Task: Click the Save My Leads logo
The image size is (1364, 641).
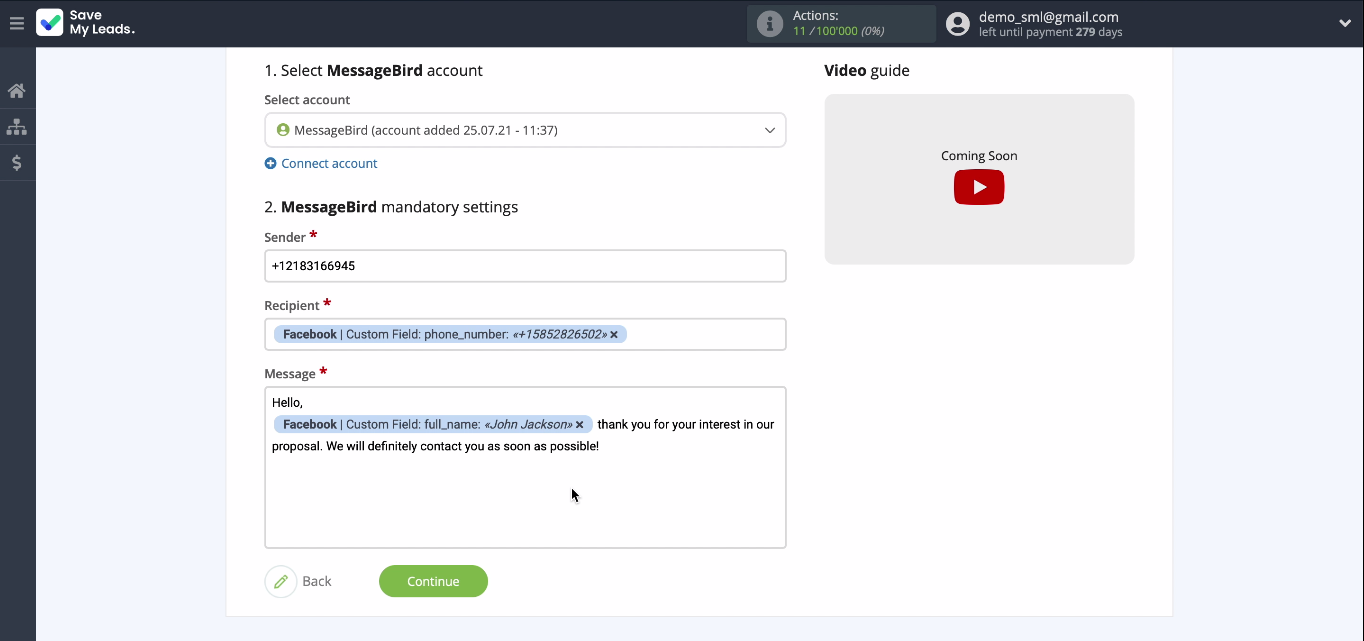Action: pyautogui.click(x=86, y=23)
